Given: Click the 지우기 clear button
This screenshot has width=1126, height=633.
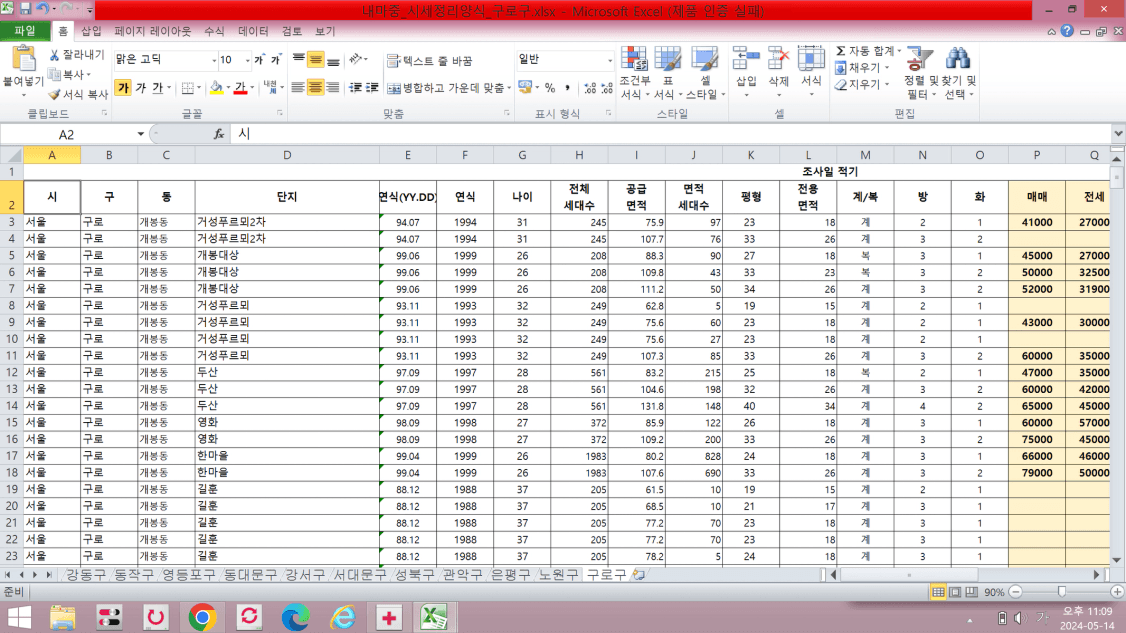Looking at the screenshot, I should pyautogui.click(x=862, y=85).
